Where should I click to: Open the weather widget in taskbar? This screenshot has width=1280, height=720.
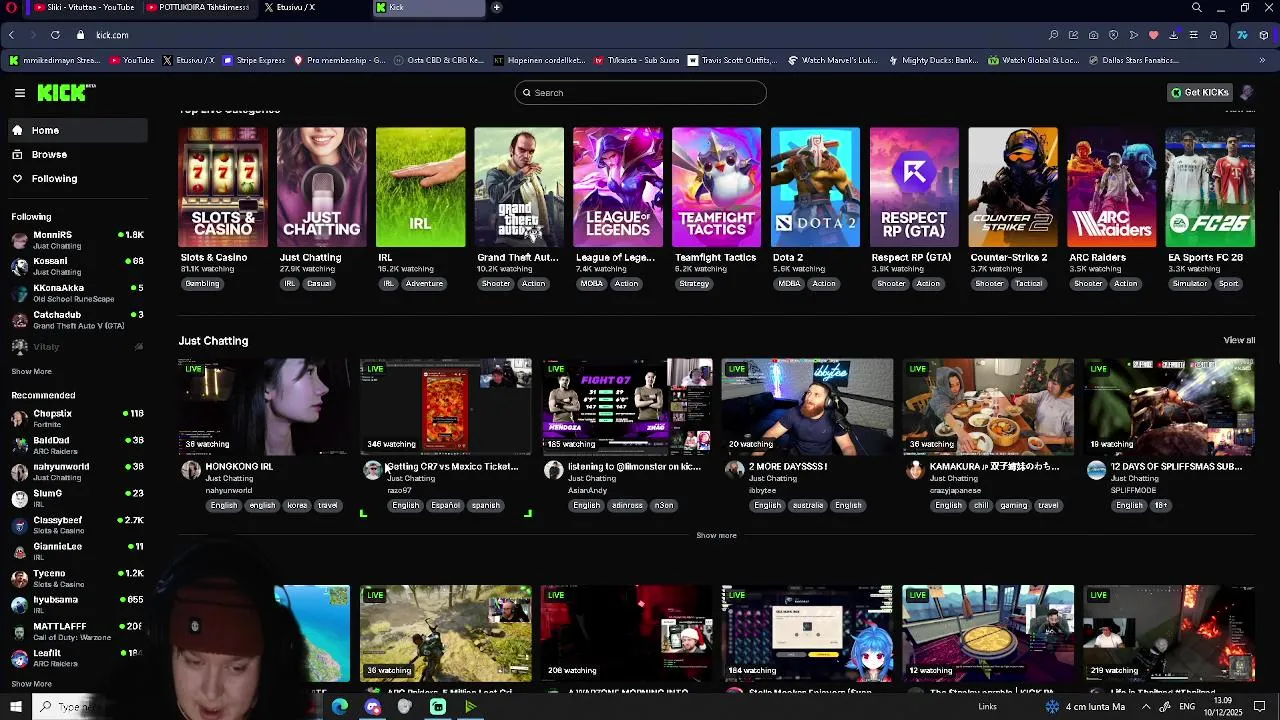click(1085, 707)
